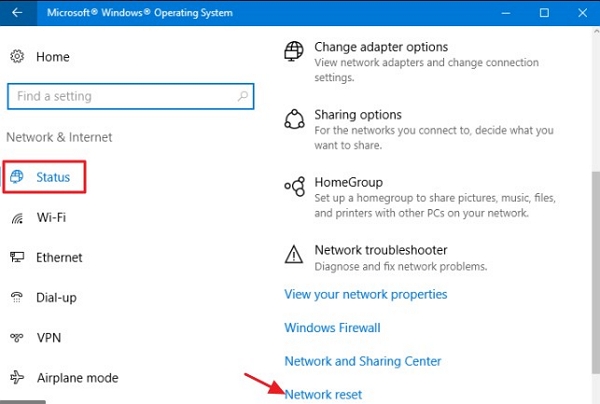Click the Airplane mode plane icon
600x404 pixels.
pyautogui.click(x=17, y=377)
